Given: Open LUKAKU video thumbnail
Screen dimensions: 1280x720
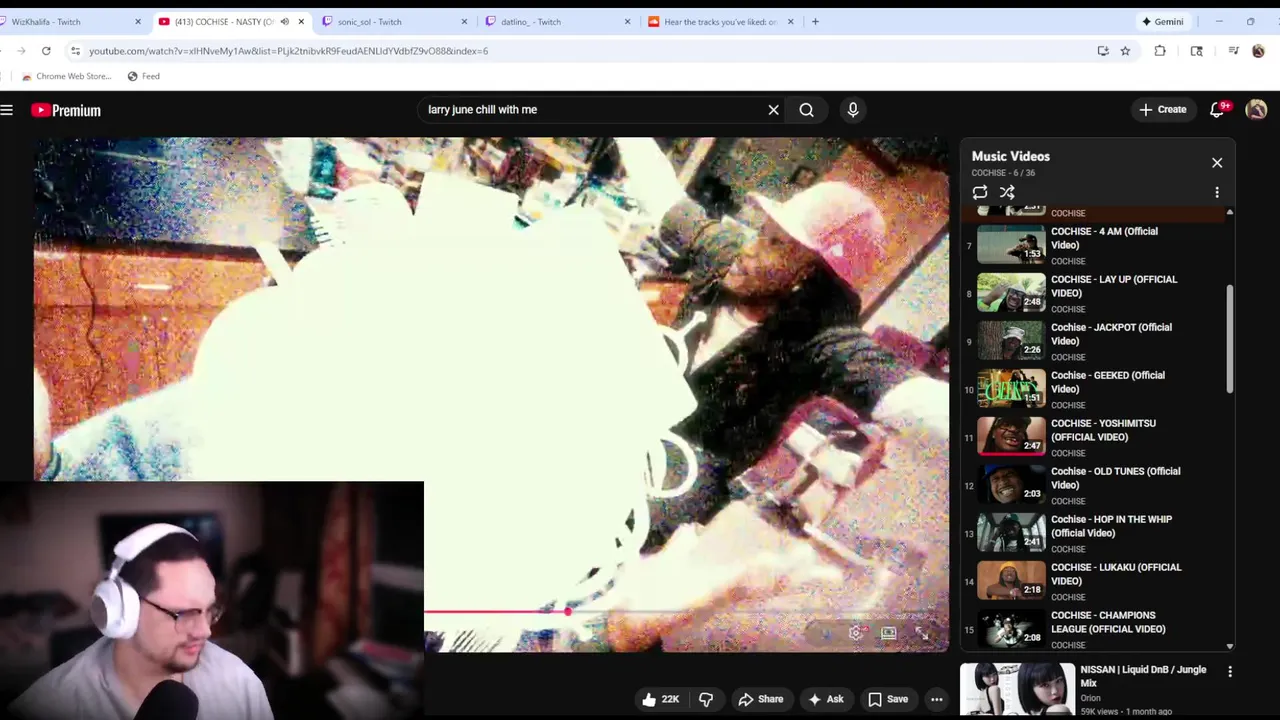Looking at the screenshot, I should (x=1011, y=581).
